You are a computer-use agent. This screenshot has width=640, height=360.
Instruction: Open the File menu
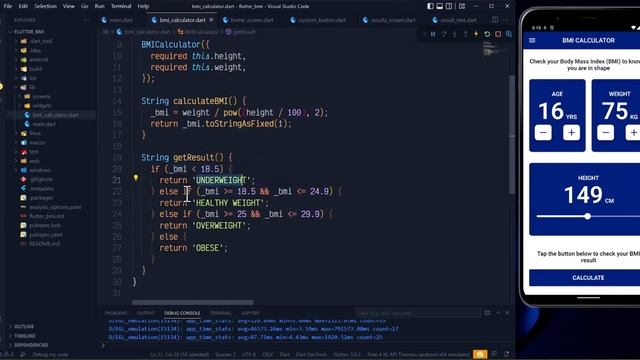(8, 6)
